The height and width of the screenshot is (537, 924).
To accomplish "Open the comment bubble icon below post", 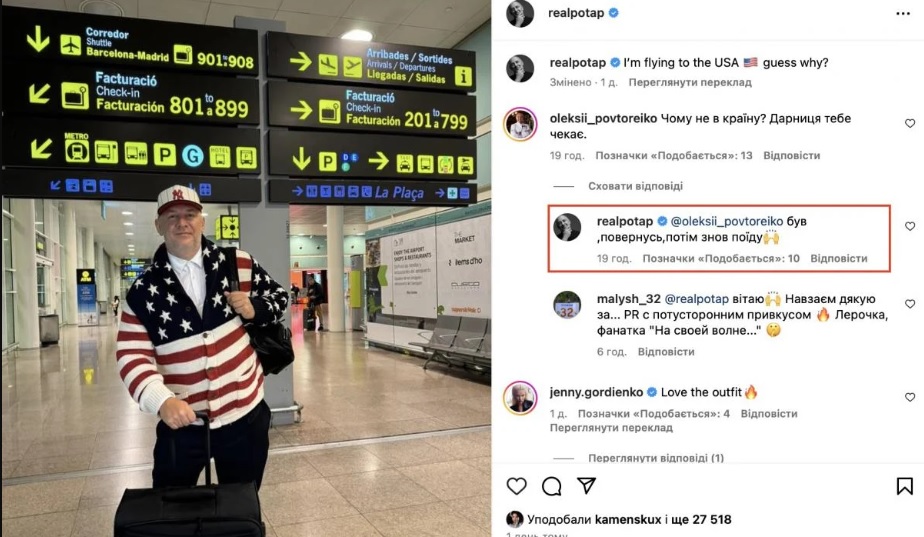I will 552,486.
